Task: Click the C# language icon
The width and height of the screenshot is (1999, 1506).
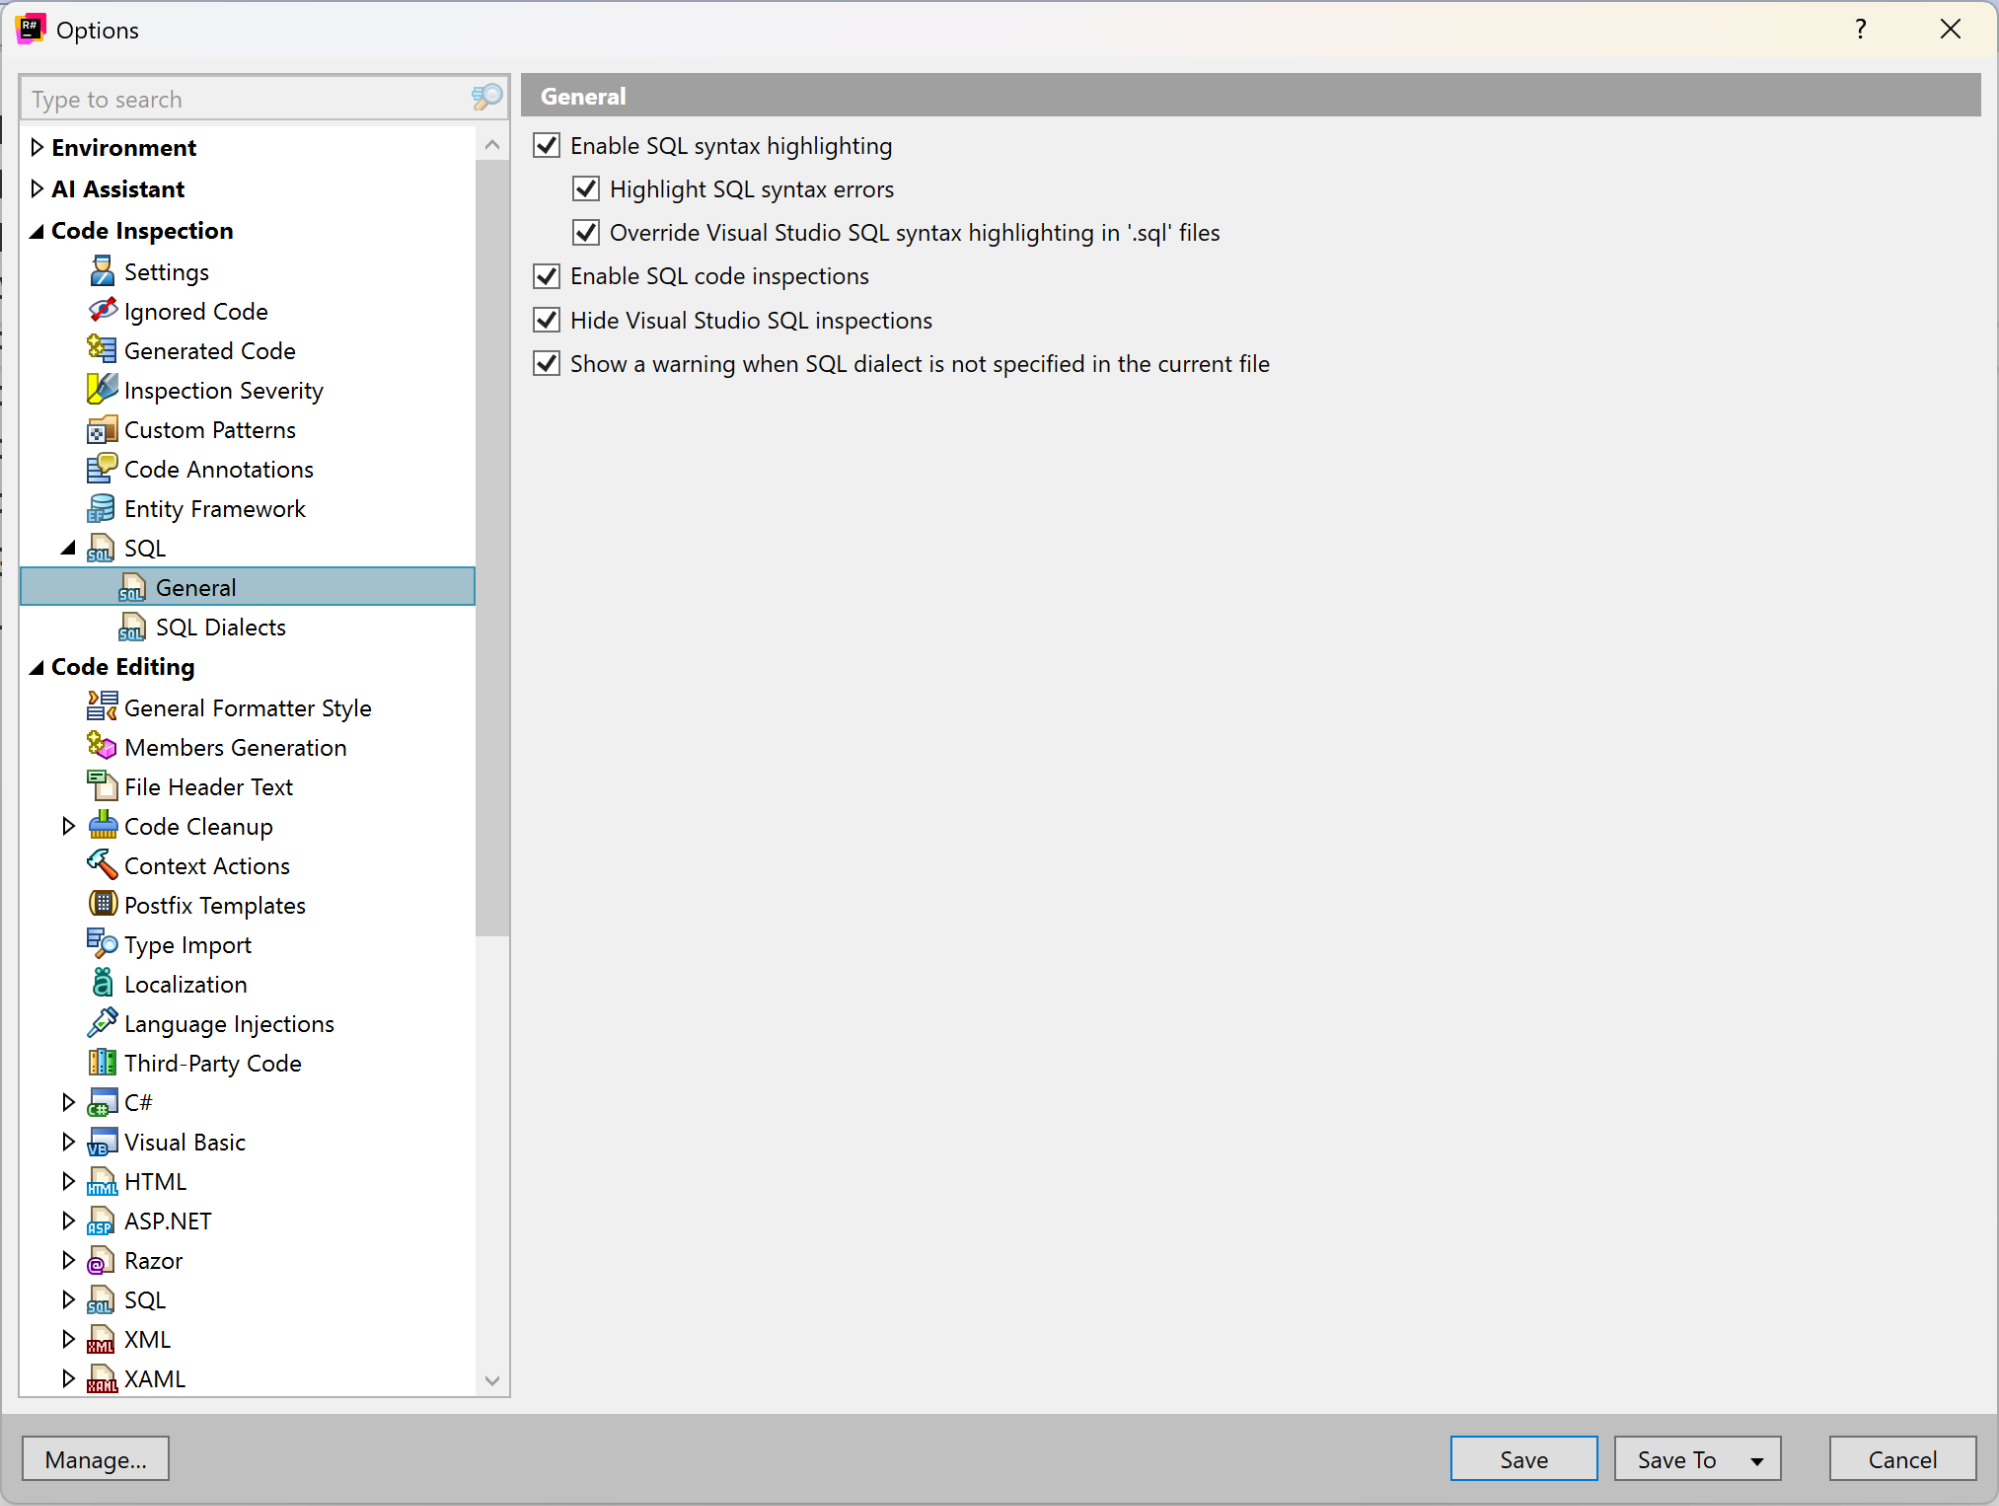Action: click(x=102, y=1102)
